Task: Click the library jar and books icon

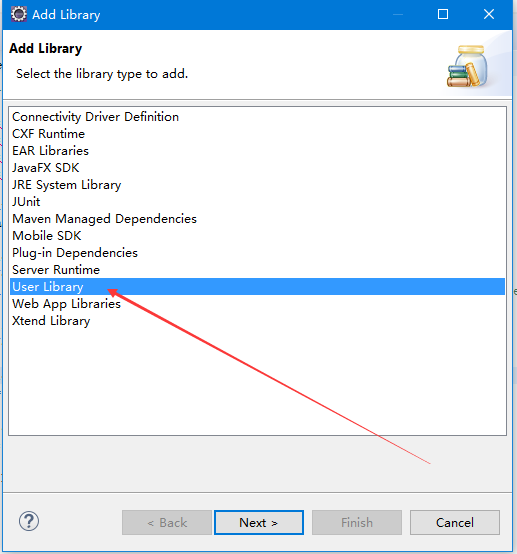Action: (x=467, y=66)
